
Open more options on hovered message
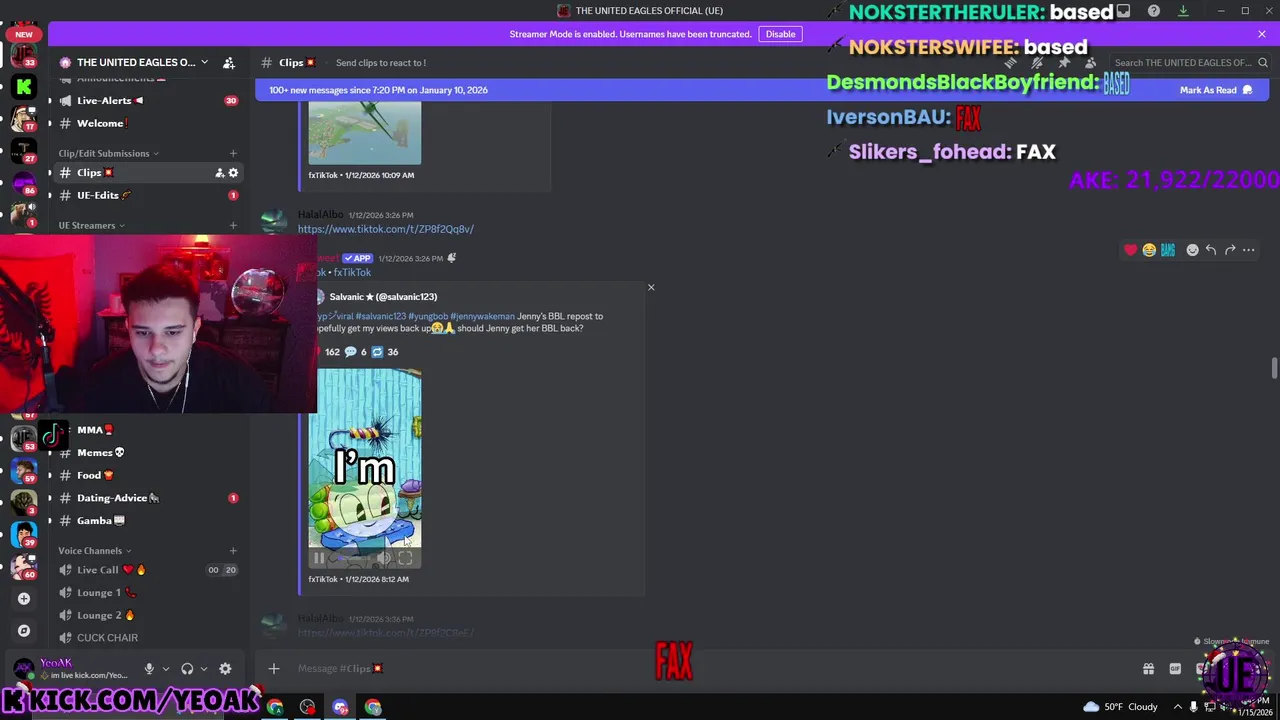(1249, 250)
